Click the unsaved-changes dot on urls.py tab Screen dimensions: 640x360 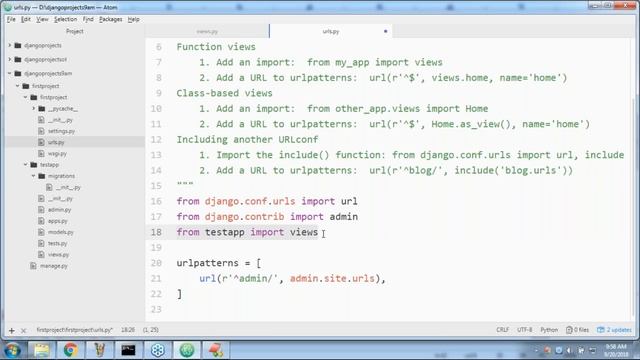[385, 31]
